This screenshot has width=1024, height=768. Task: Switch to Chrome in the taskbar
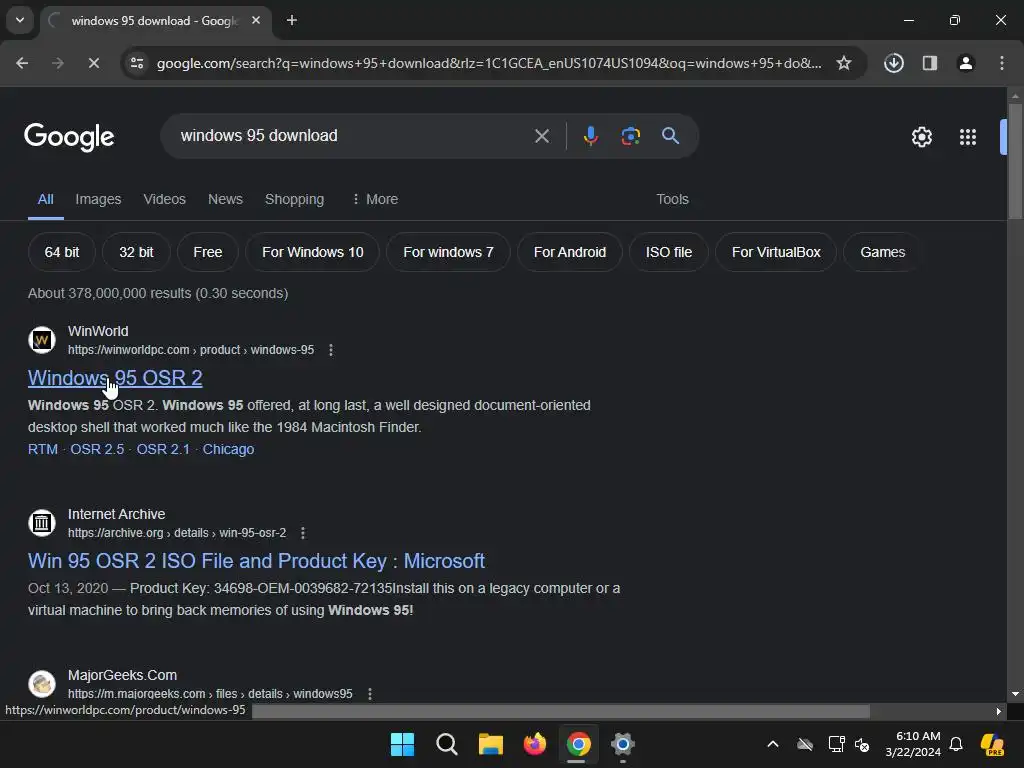pyautogui.click(x=579, y=744)
